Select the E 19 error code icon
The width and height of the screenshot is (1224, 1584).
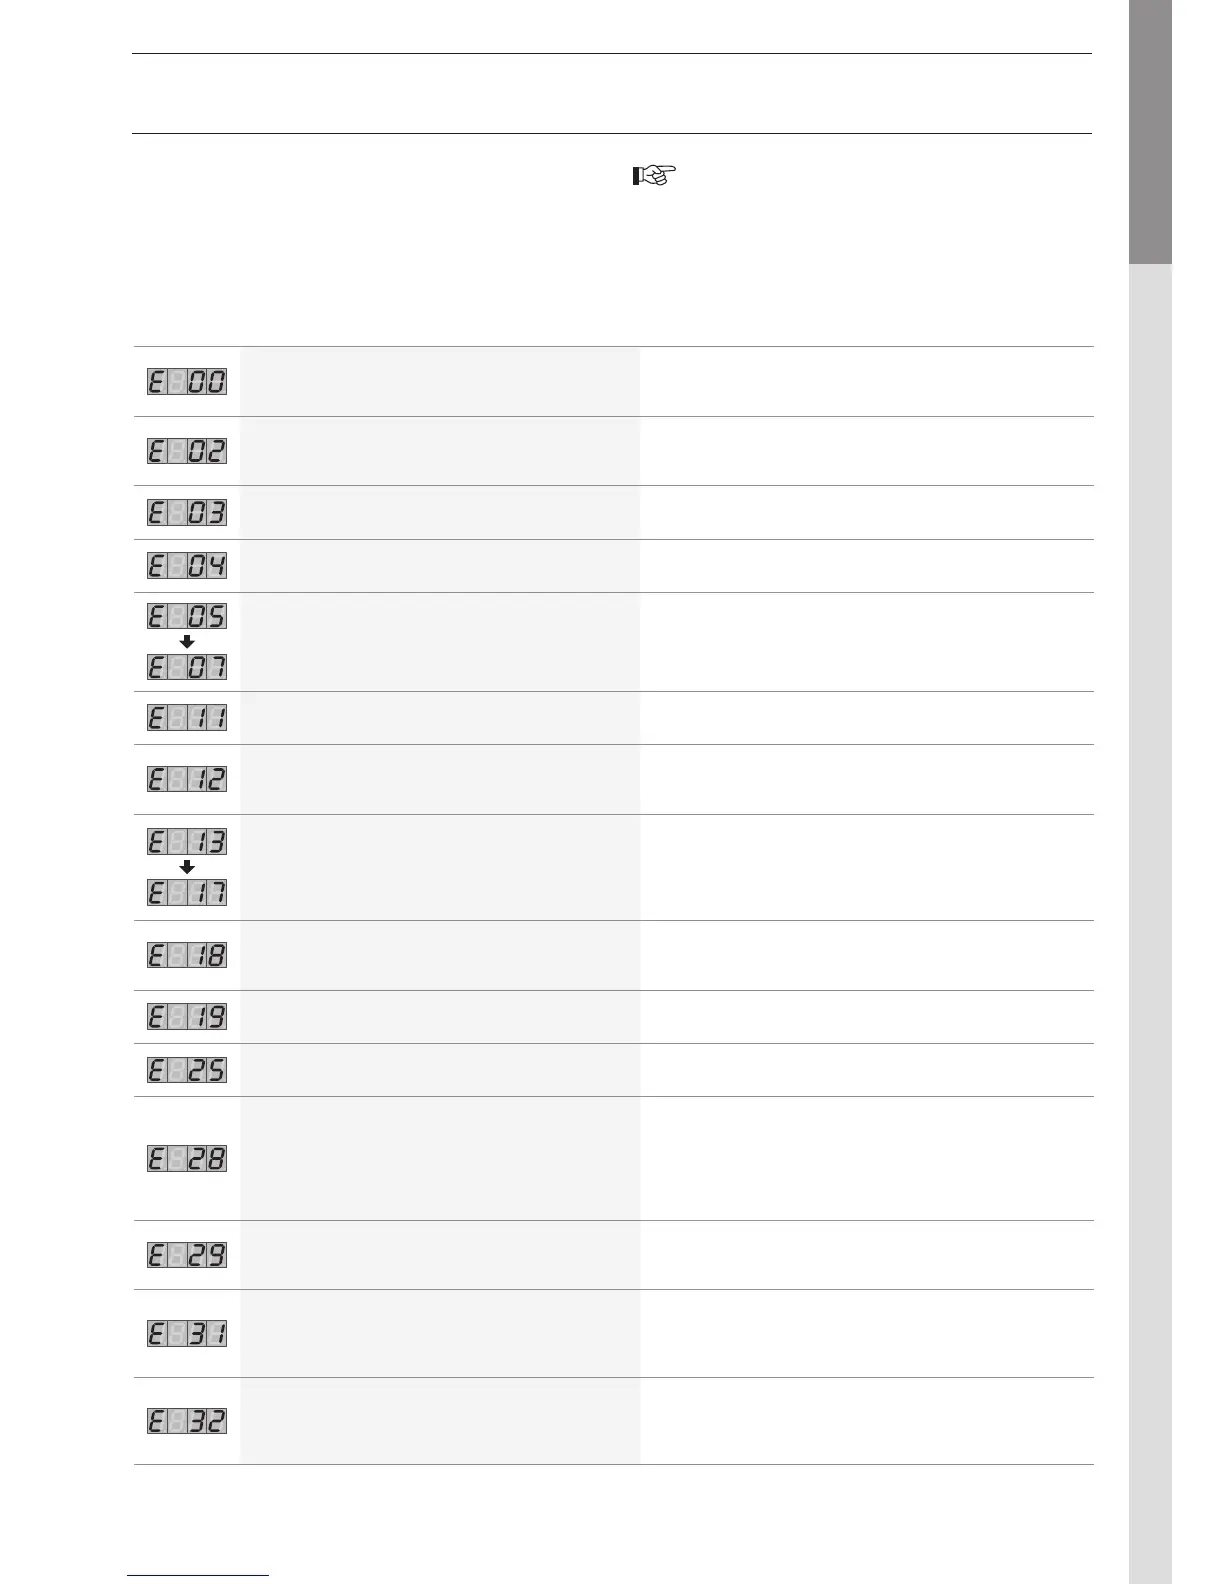click(187, 1016)
